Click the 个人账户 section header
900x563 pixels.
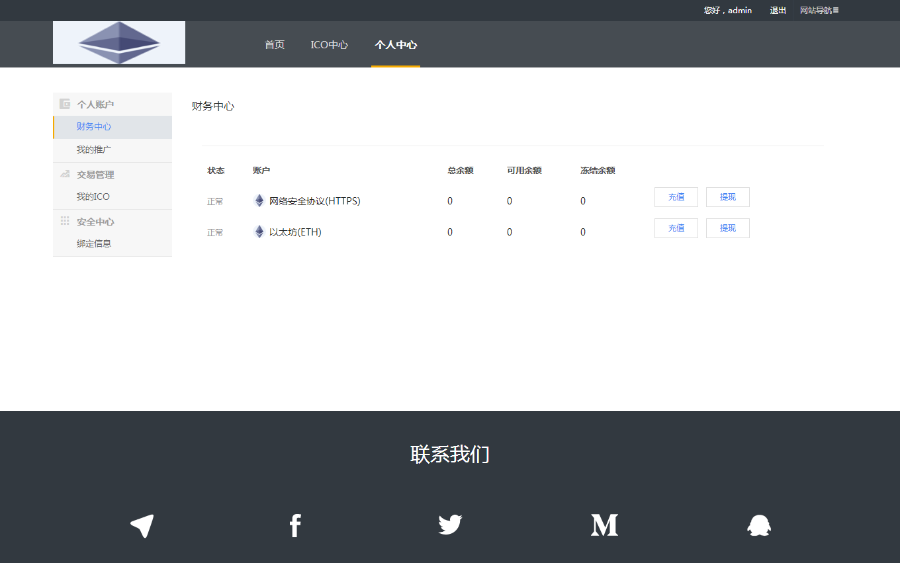95,104
